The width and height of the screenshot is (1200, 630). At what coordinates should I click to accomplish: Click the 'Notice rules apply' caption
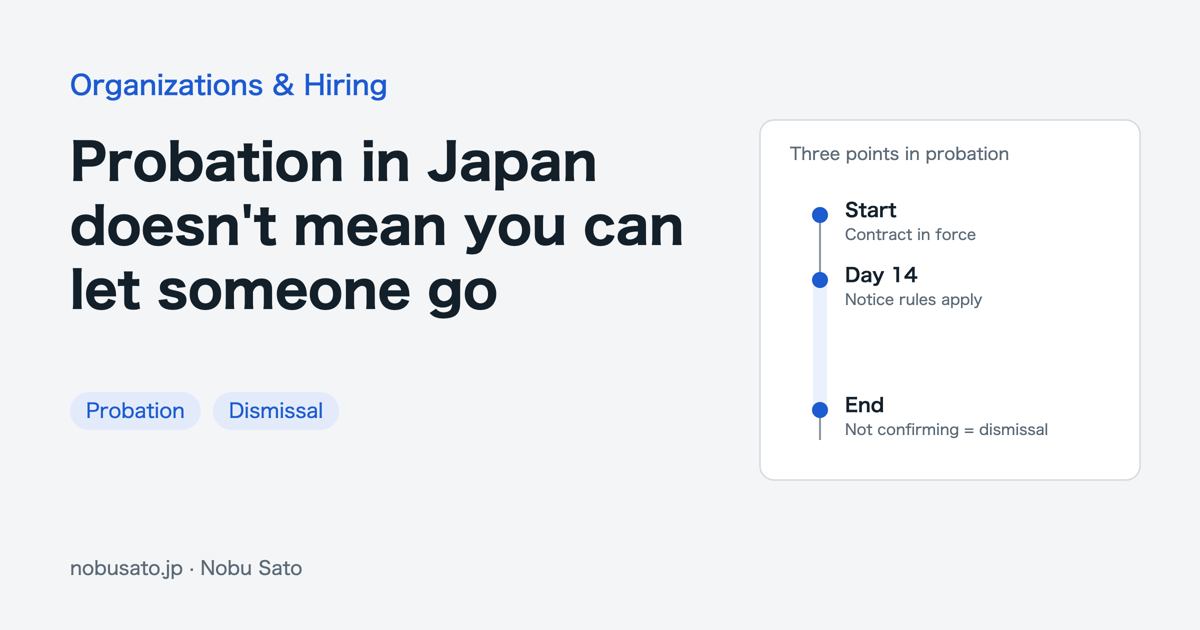[x=913, y=300]
